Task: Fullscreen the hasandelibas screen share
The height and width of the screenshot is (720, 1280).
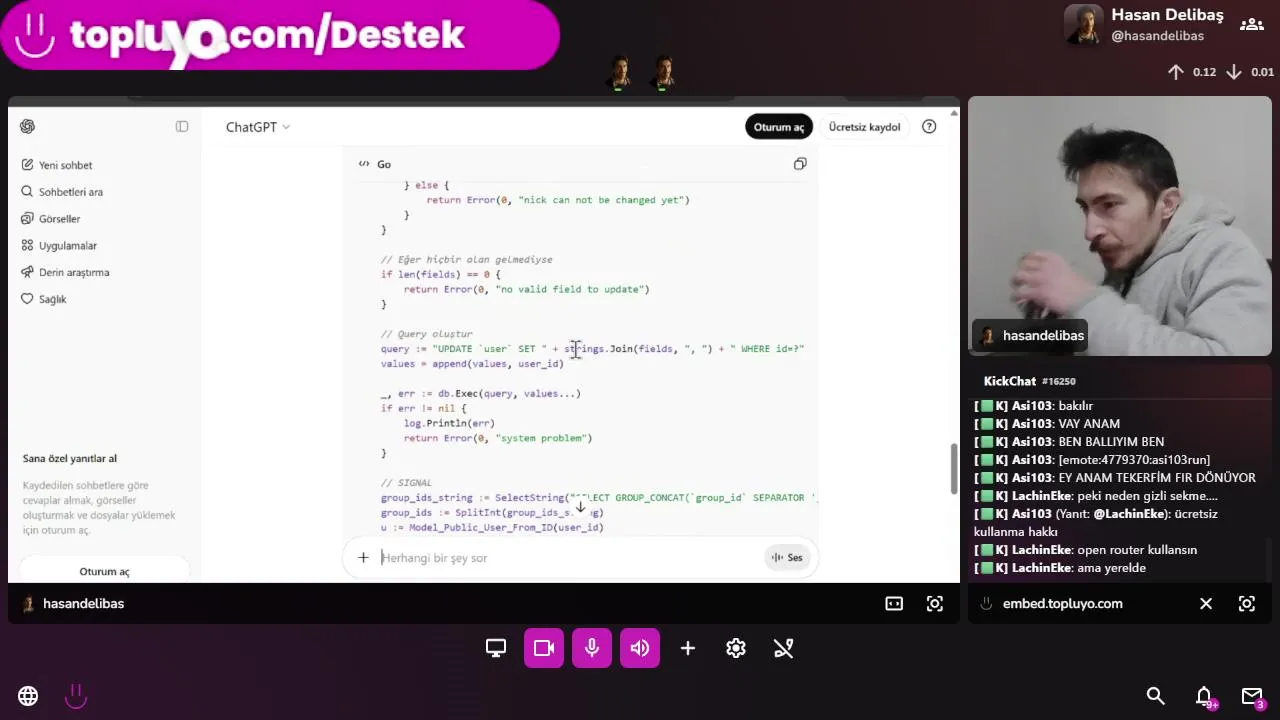Action: click(x=935, y=604)
